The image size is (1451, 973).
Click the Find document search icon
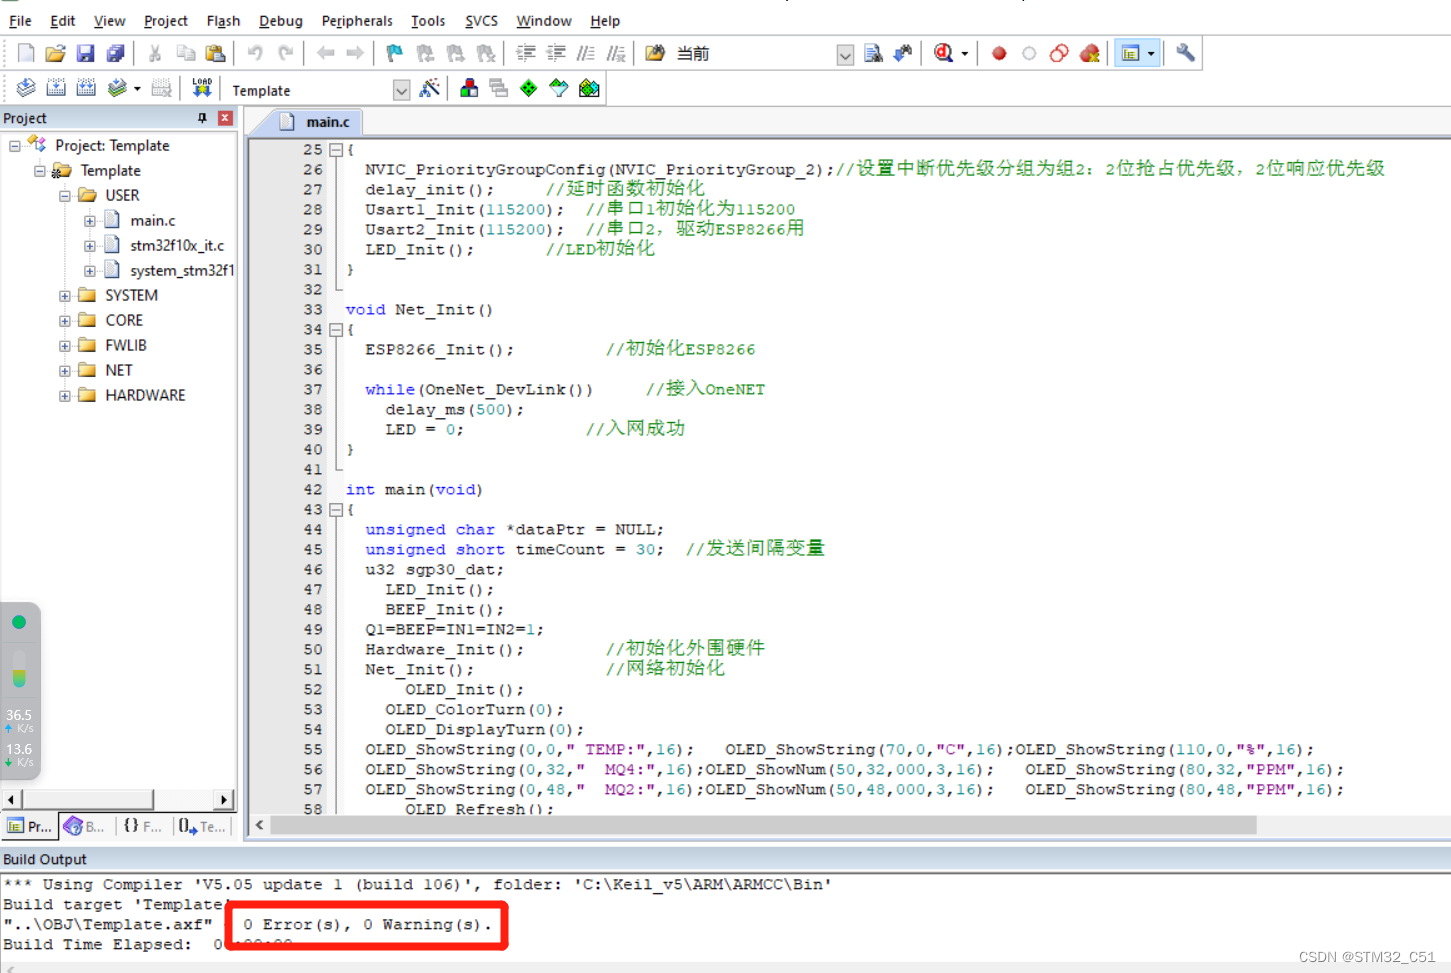[873, 53]
